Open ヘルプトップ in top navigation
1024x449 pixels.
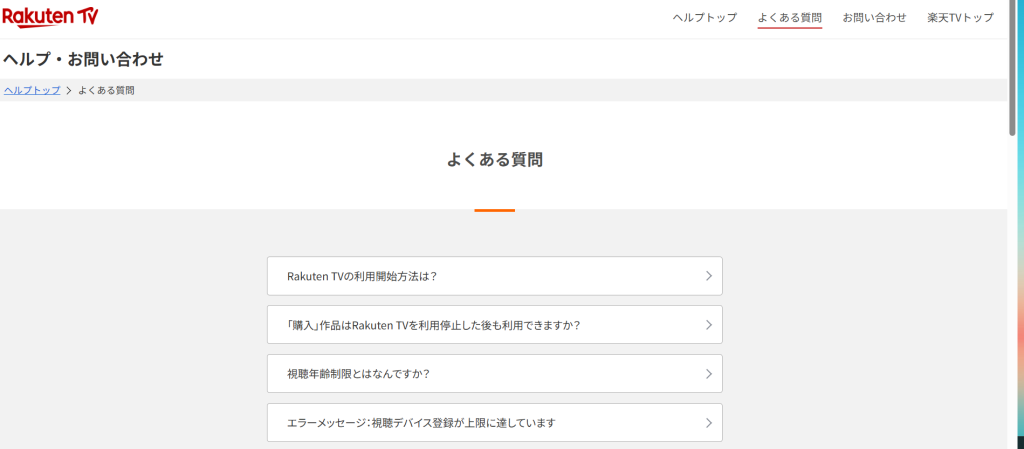tap(705, 18)
